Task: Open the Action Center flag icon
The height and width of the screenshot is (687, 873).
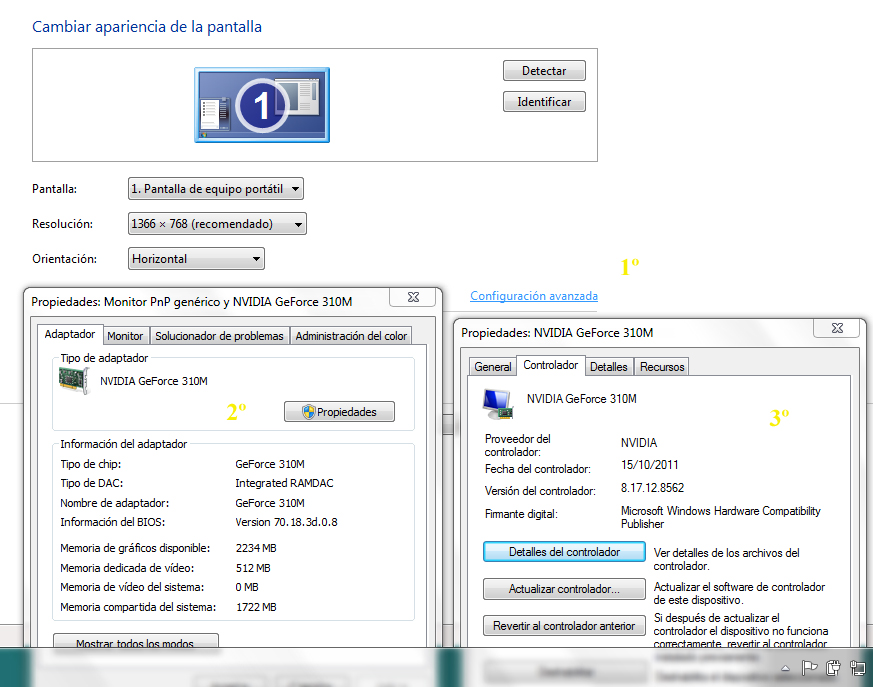Action: pos(809,668)
